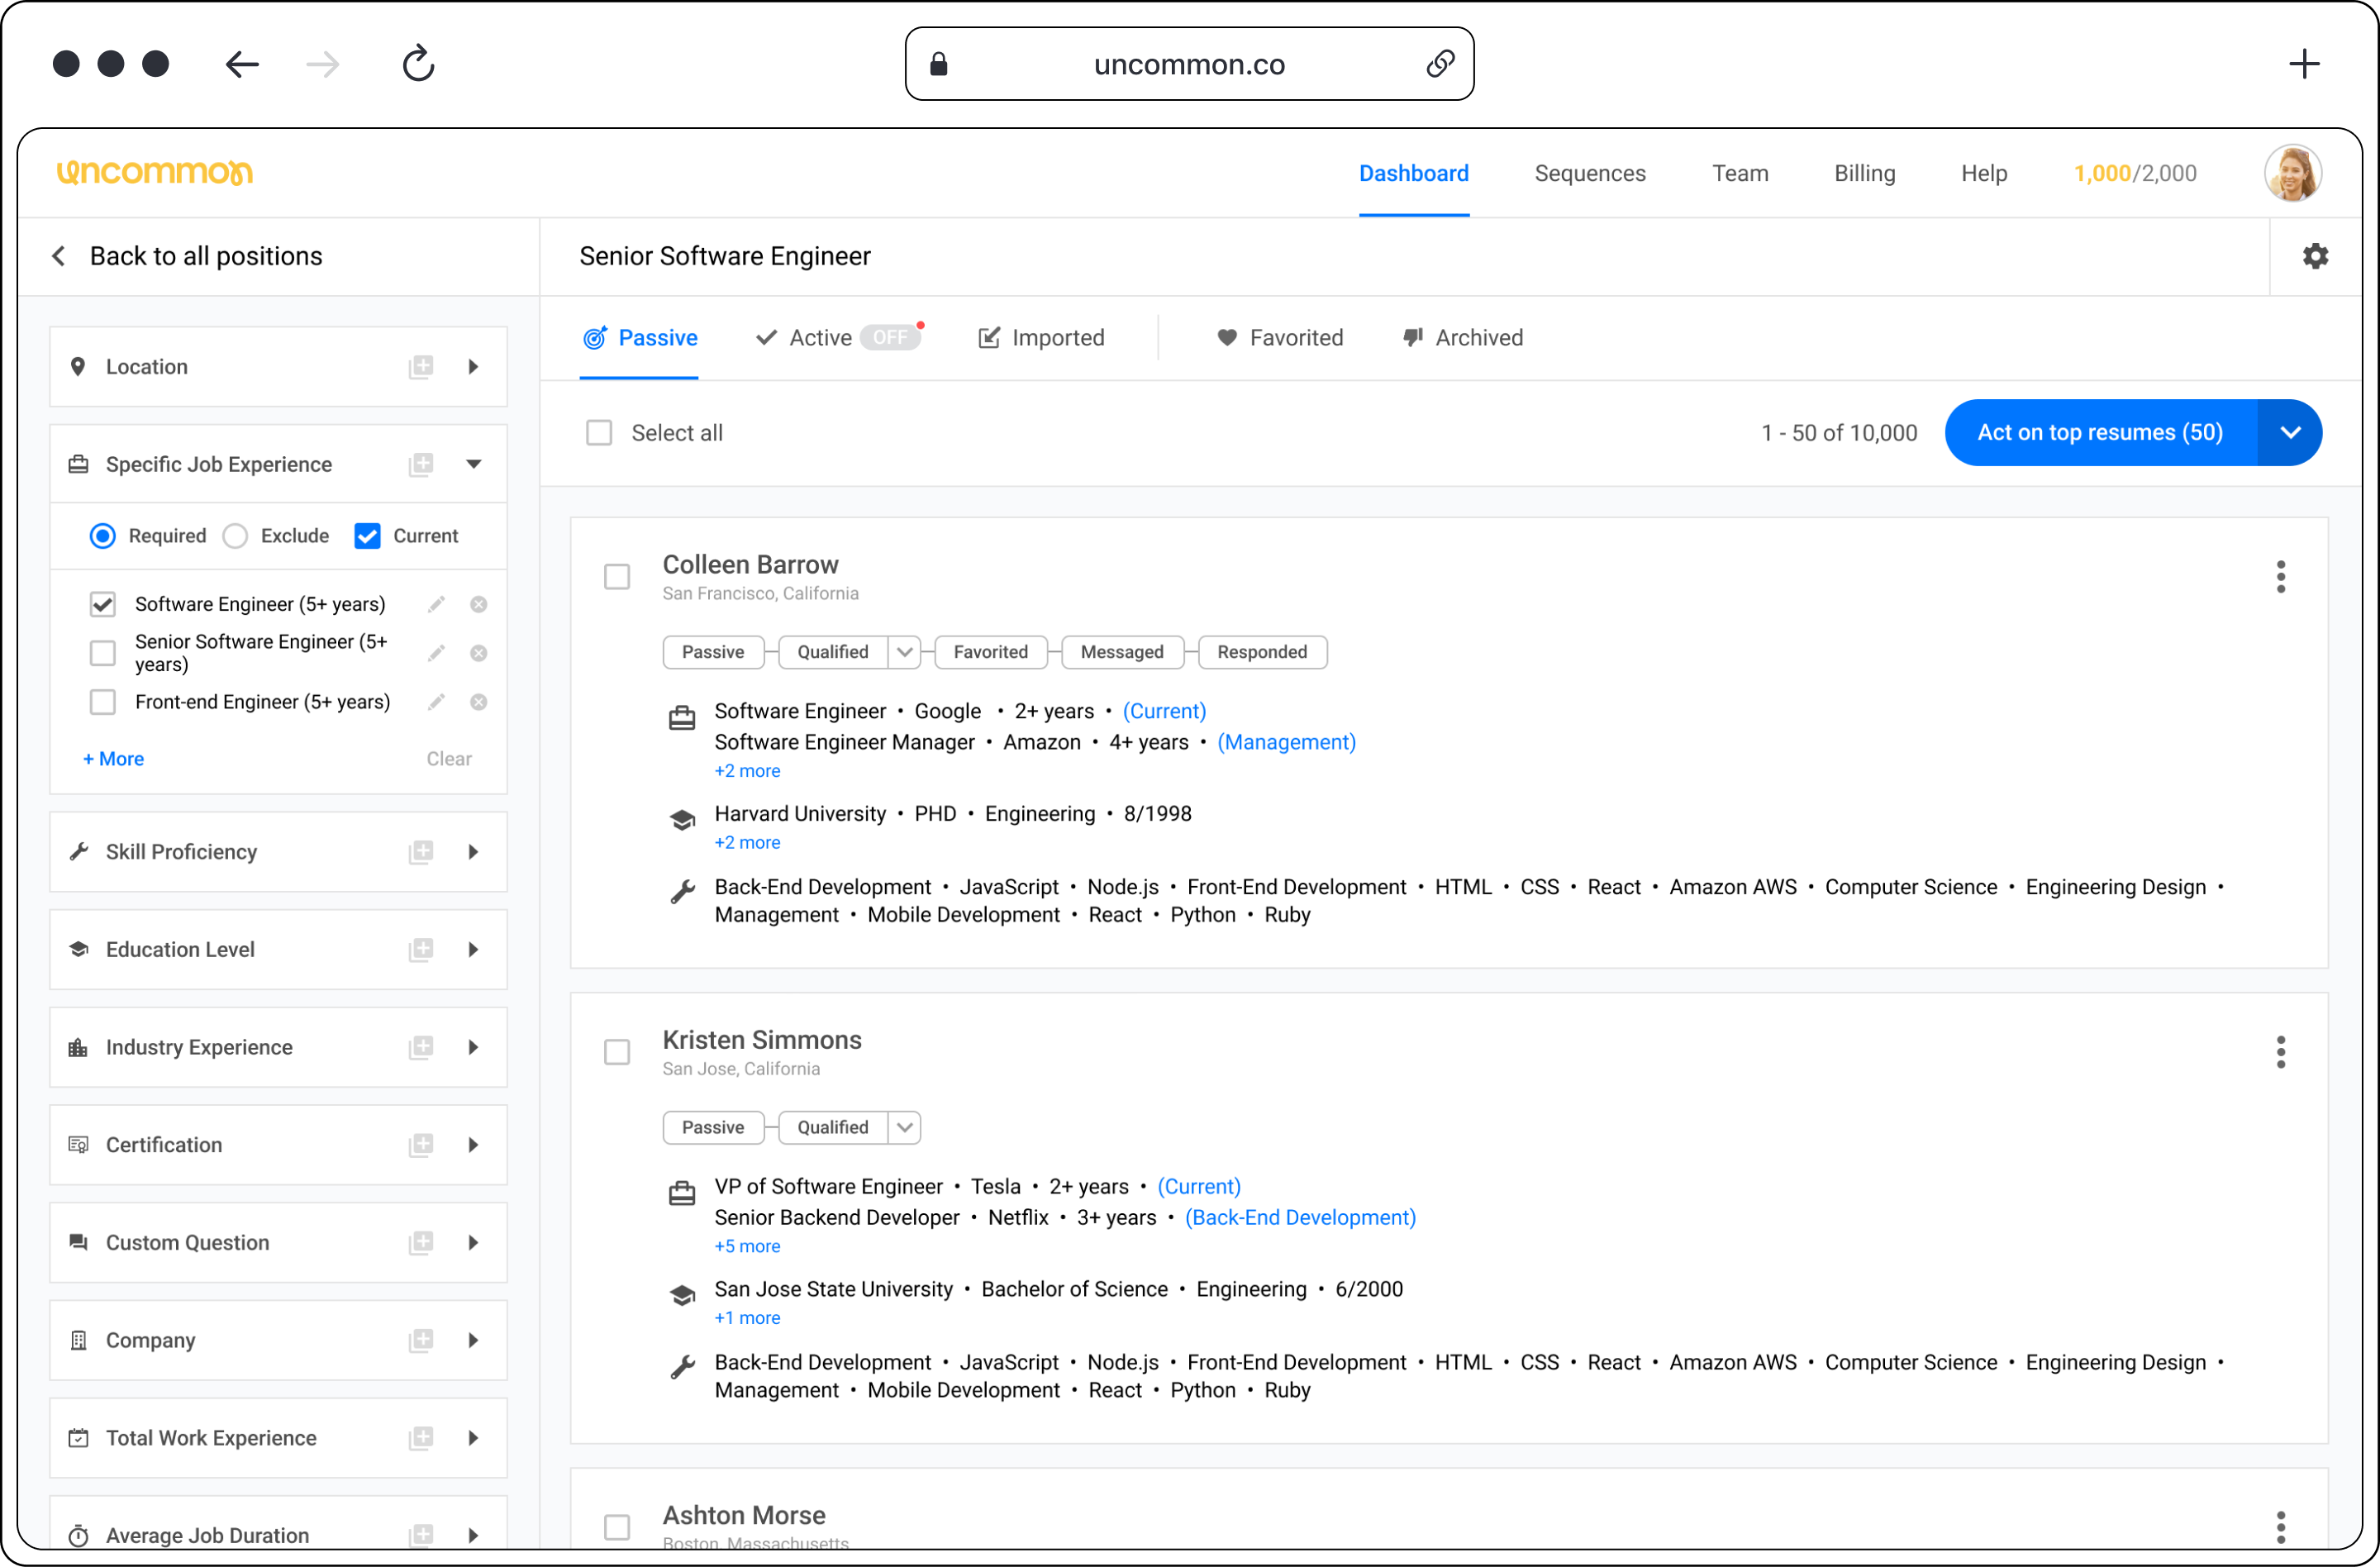Open new tab with plus icon
Viewport: 2380px width, 1567px height.
point(2304,64)
